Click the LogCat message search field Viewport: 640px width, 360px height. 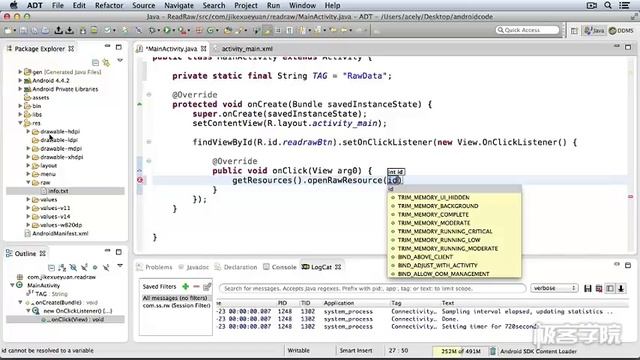point(372,289)
